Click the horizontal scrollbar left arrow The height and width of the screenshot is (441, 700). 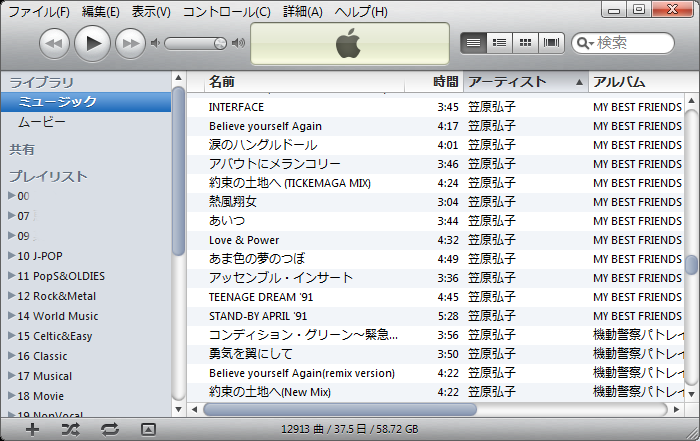coord(194,409)
